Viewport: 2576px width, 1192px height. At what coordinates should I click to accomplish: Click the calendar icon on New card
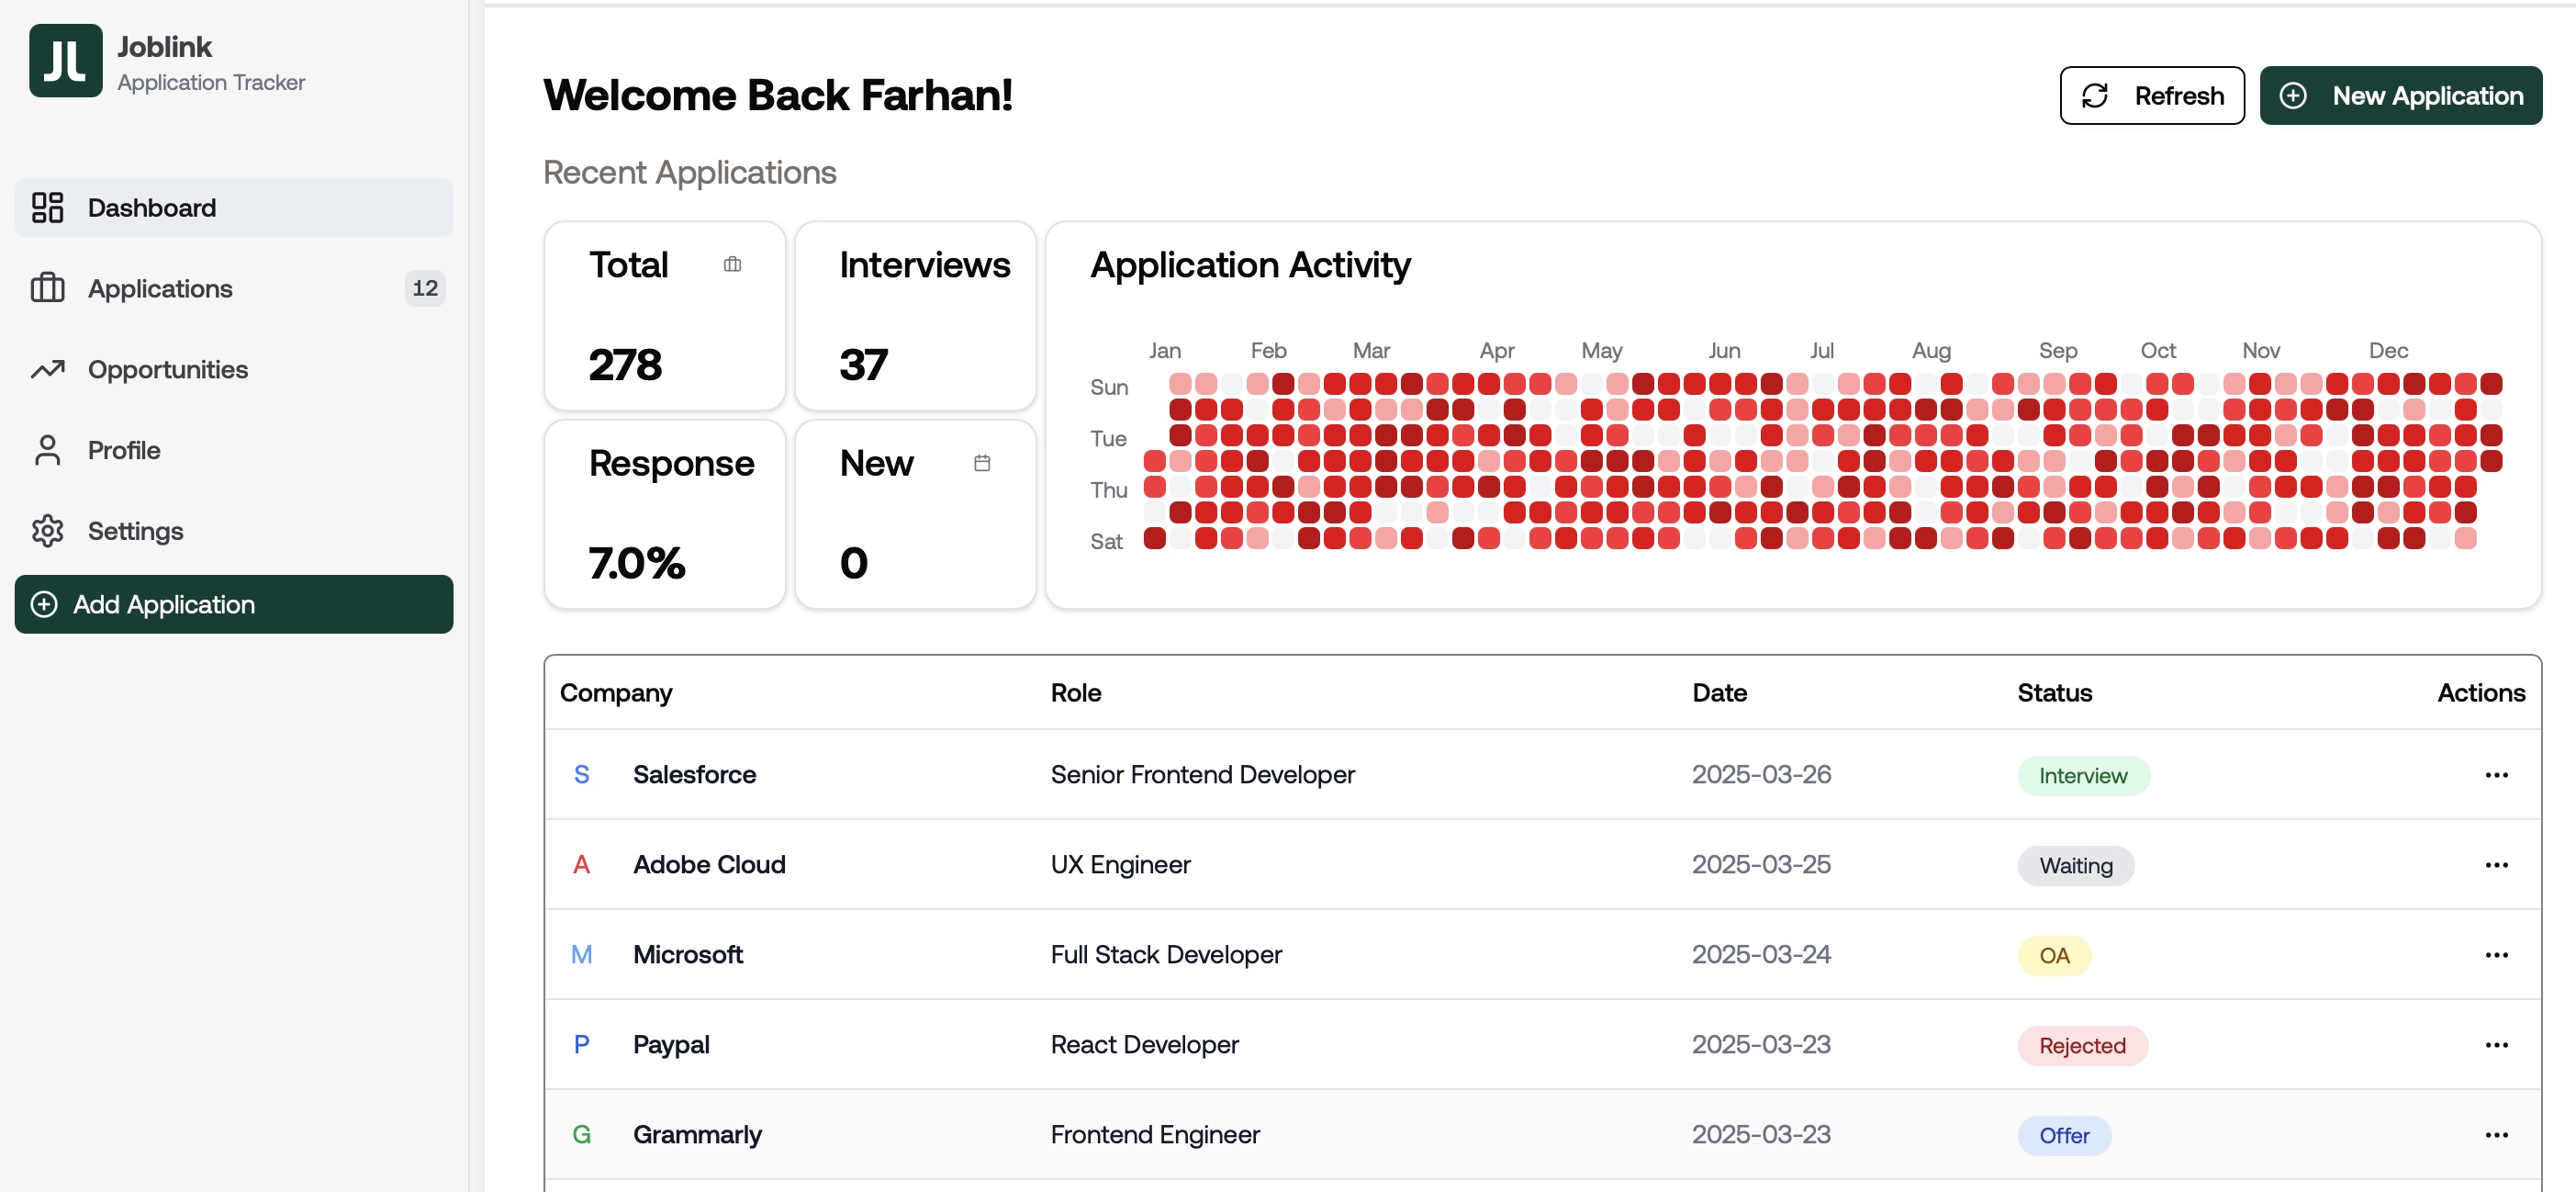click(982, 463)
